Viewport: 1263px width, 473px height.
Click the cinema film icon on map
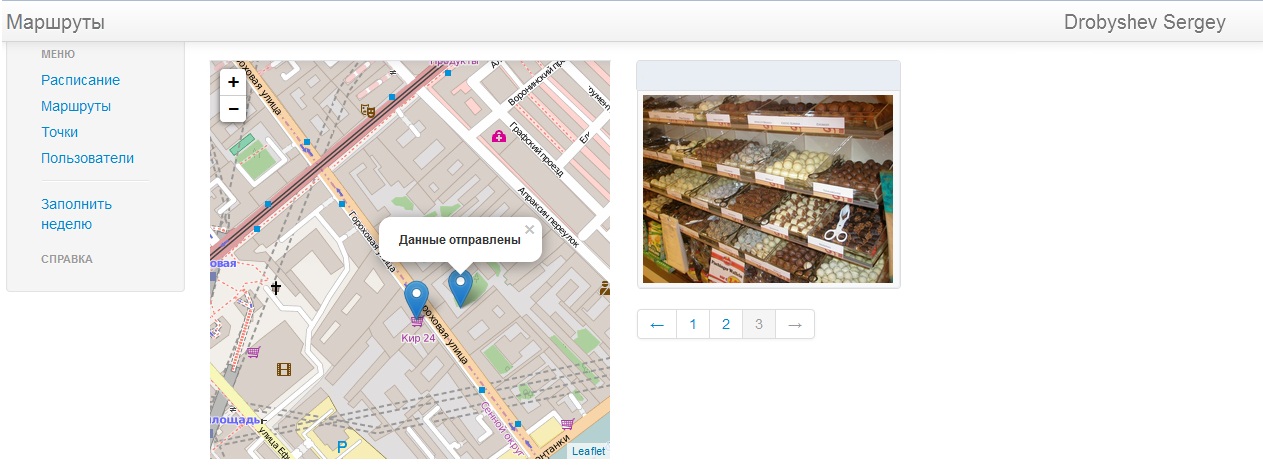click(x=284, y=369)
